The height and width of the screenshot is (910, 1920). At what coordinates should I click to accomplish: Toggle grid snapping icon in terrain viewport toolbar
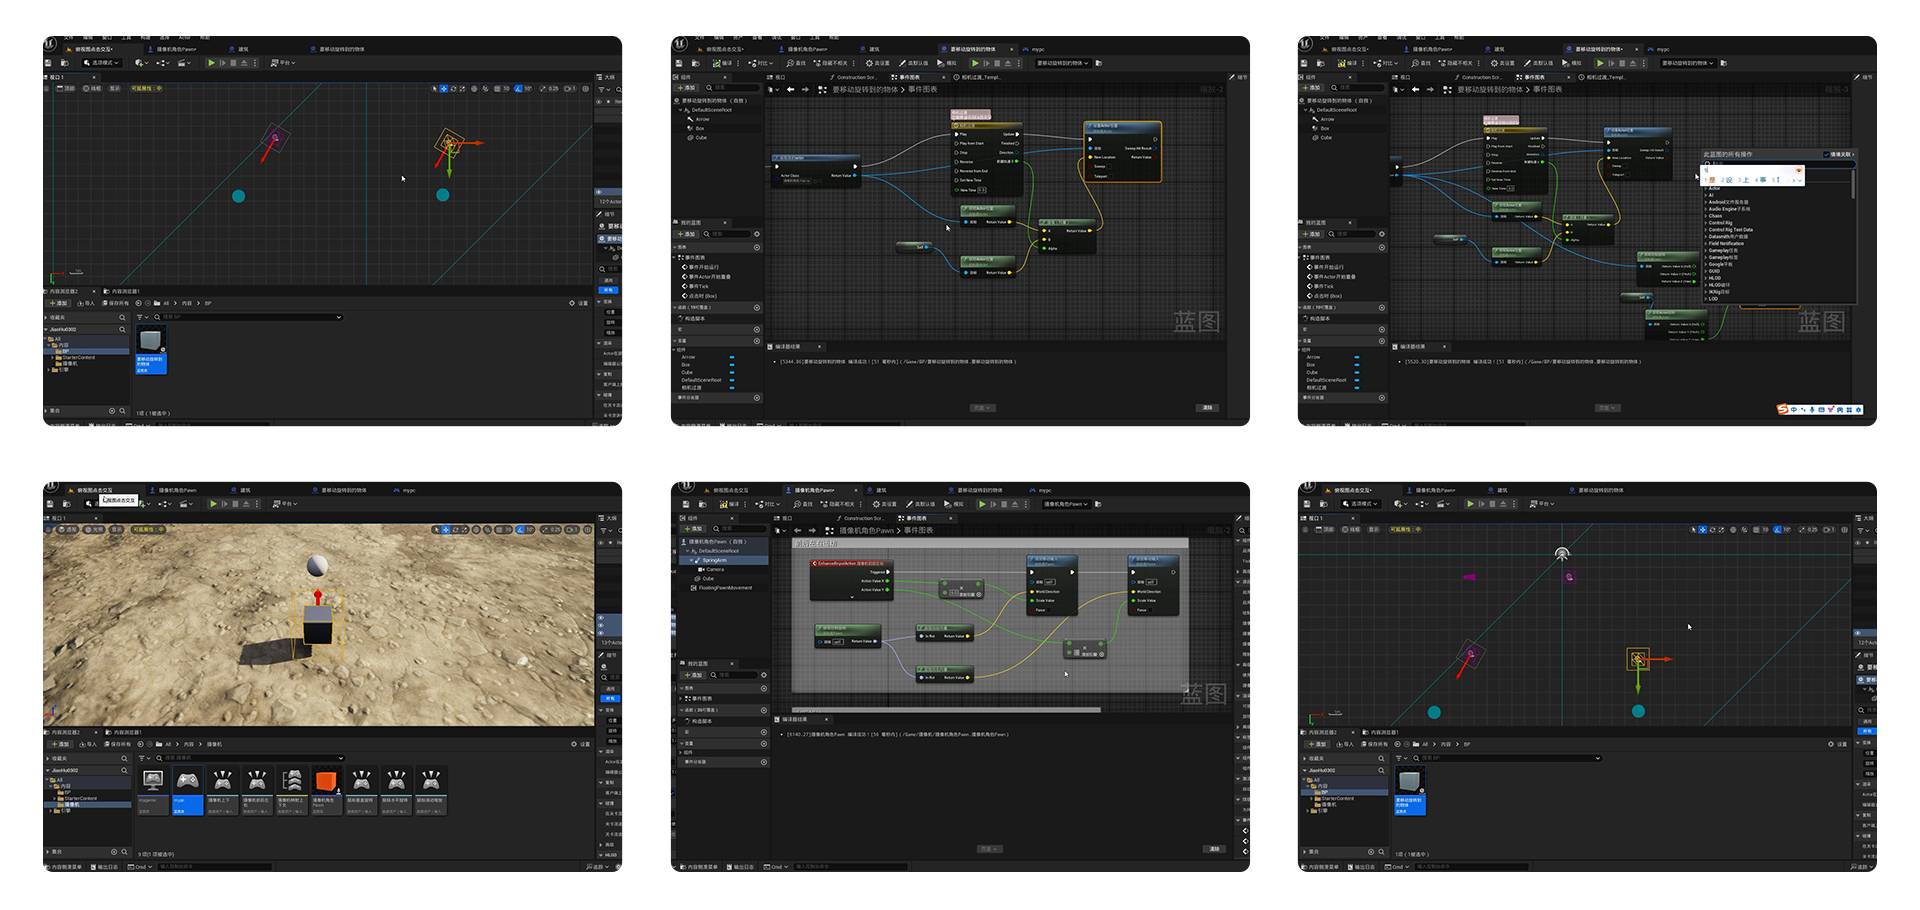(x=499, y=529)
